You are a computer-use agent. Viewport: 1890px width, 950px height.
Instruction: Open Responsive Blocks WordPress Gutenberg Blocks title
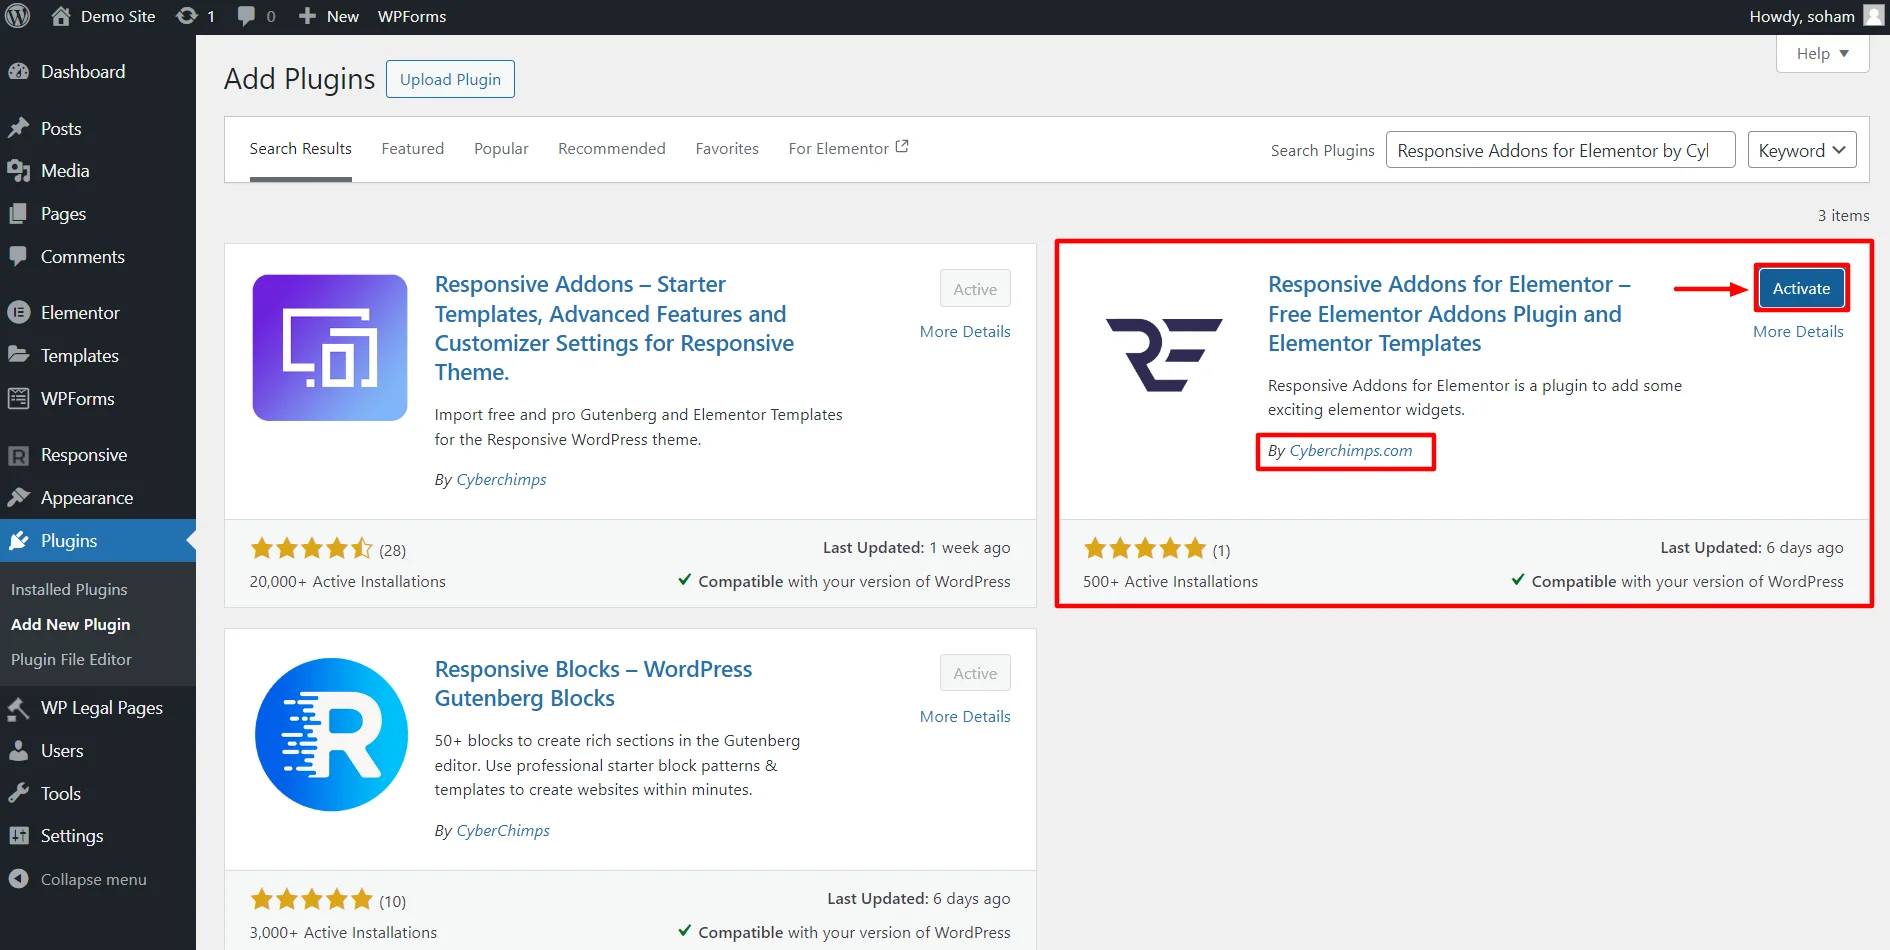click(593, 684)
